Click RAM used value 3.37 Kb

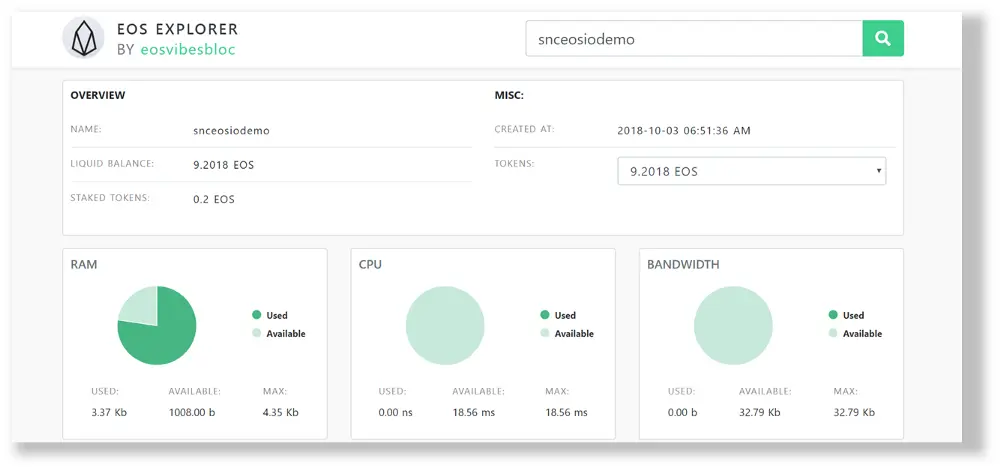point(109,413)
